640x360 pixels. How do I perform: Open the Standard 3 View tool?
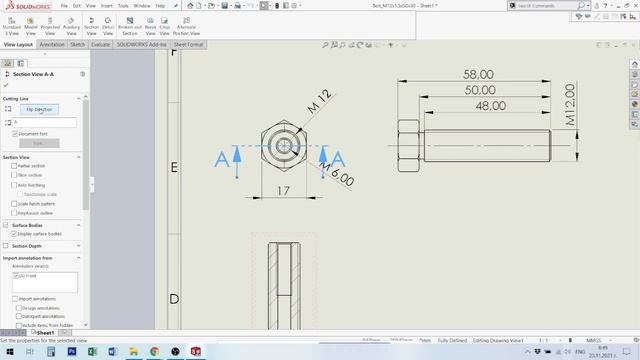pos(11,26)
